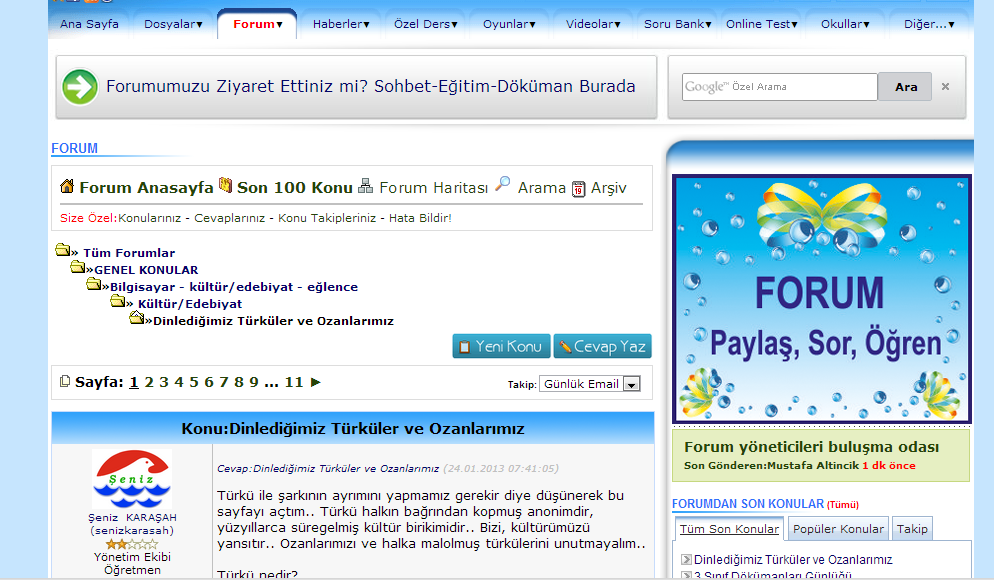The height and width of the screenshot is (580, 994).
Task: Close the Google search box with X
Action: tap(945, 87)
